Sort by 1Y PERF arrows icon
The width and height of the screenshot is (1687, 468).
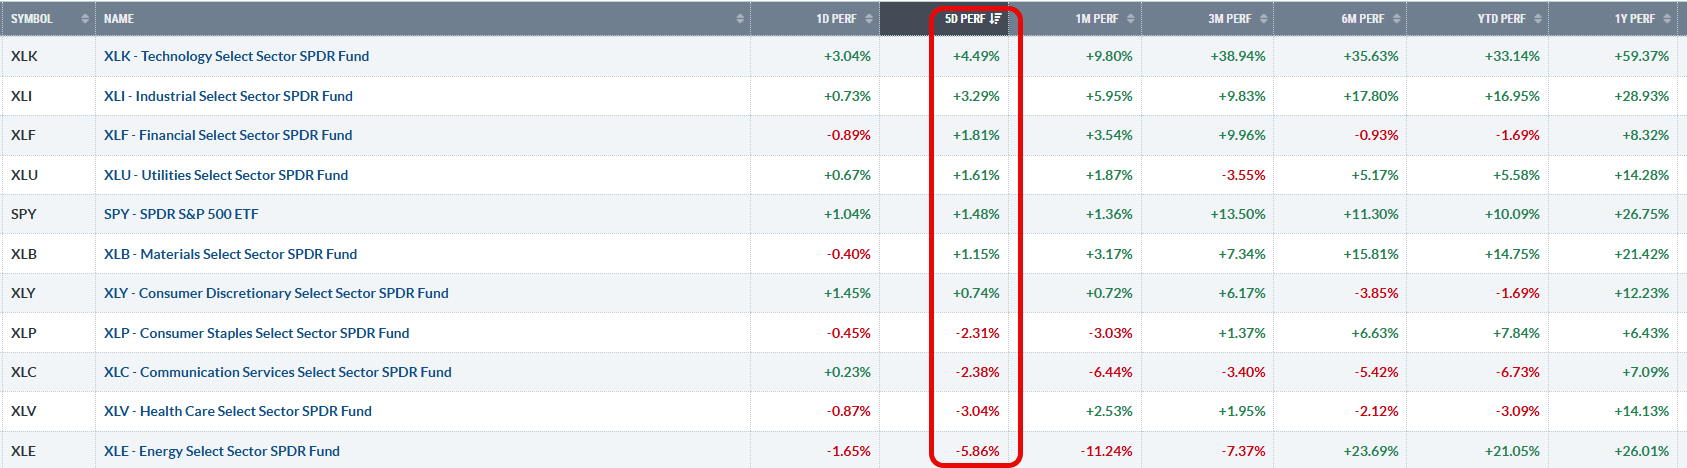tap(1668, 19)
